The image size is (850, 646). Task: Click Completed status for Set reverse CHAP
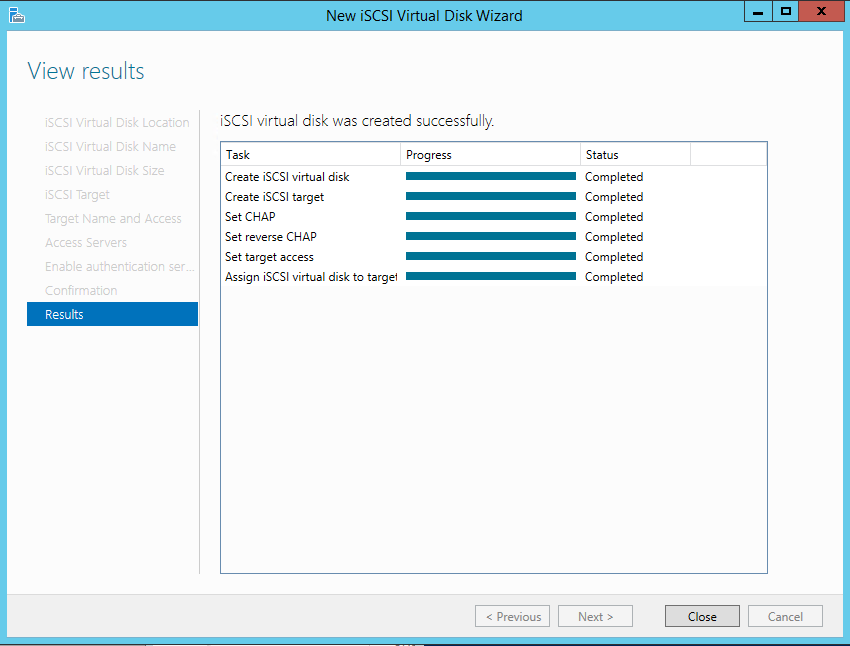tap(614, 237)
